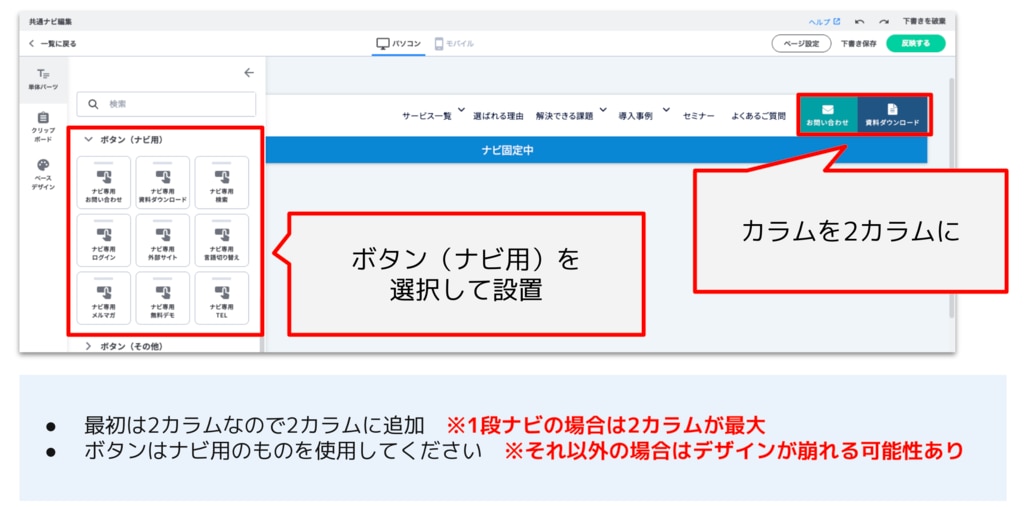Switch to the パソコン view tab

(398, 44)
